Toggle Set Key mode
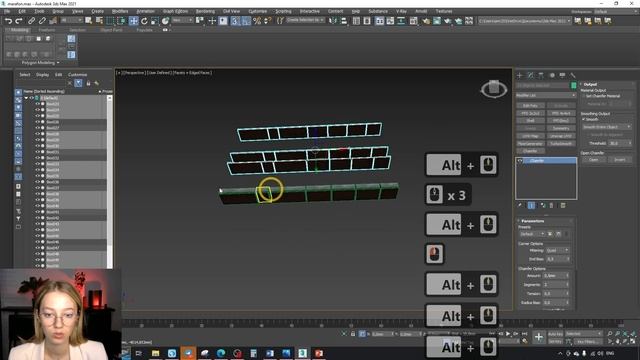This screenshot has width=640, height=360. point(556,341)
